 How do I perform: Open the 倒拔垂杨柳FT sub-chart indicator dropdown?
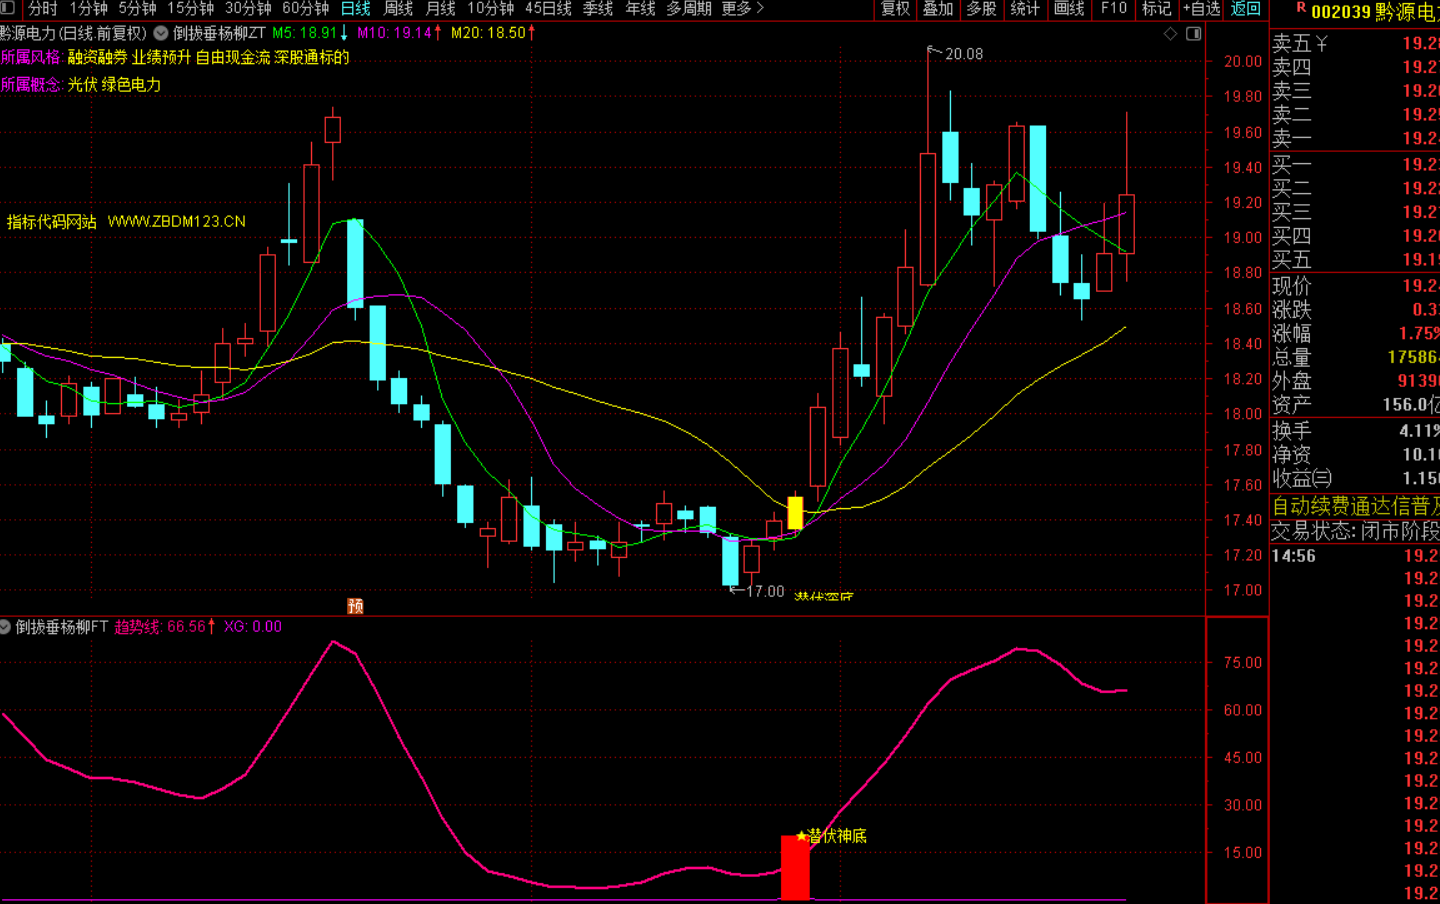click(x=6, y=627)
